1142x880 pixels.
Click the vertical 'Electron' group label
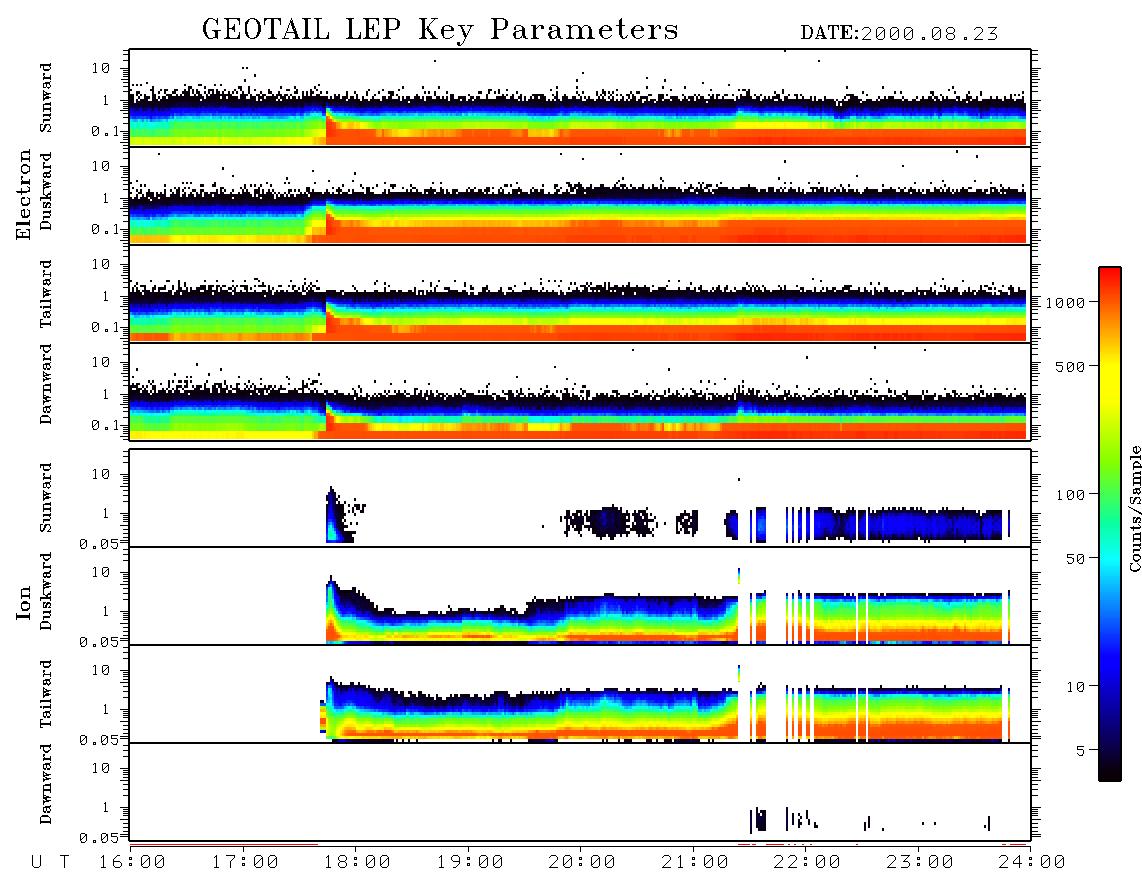[24, 195]
